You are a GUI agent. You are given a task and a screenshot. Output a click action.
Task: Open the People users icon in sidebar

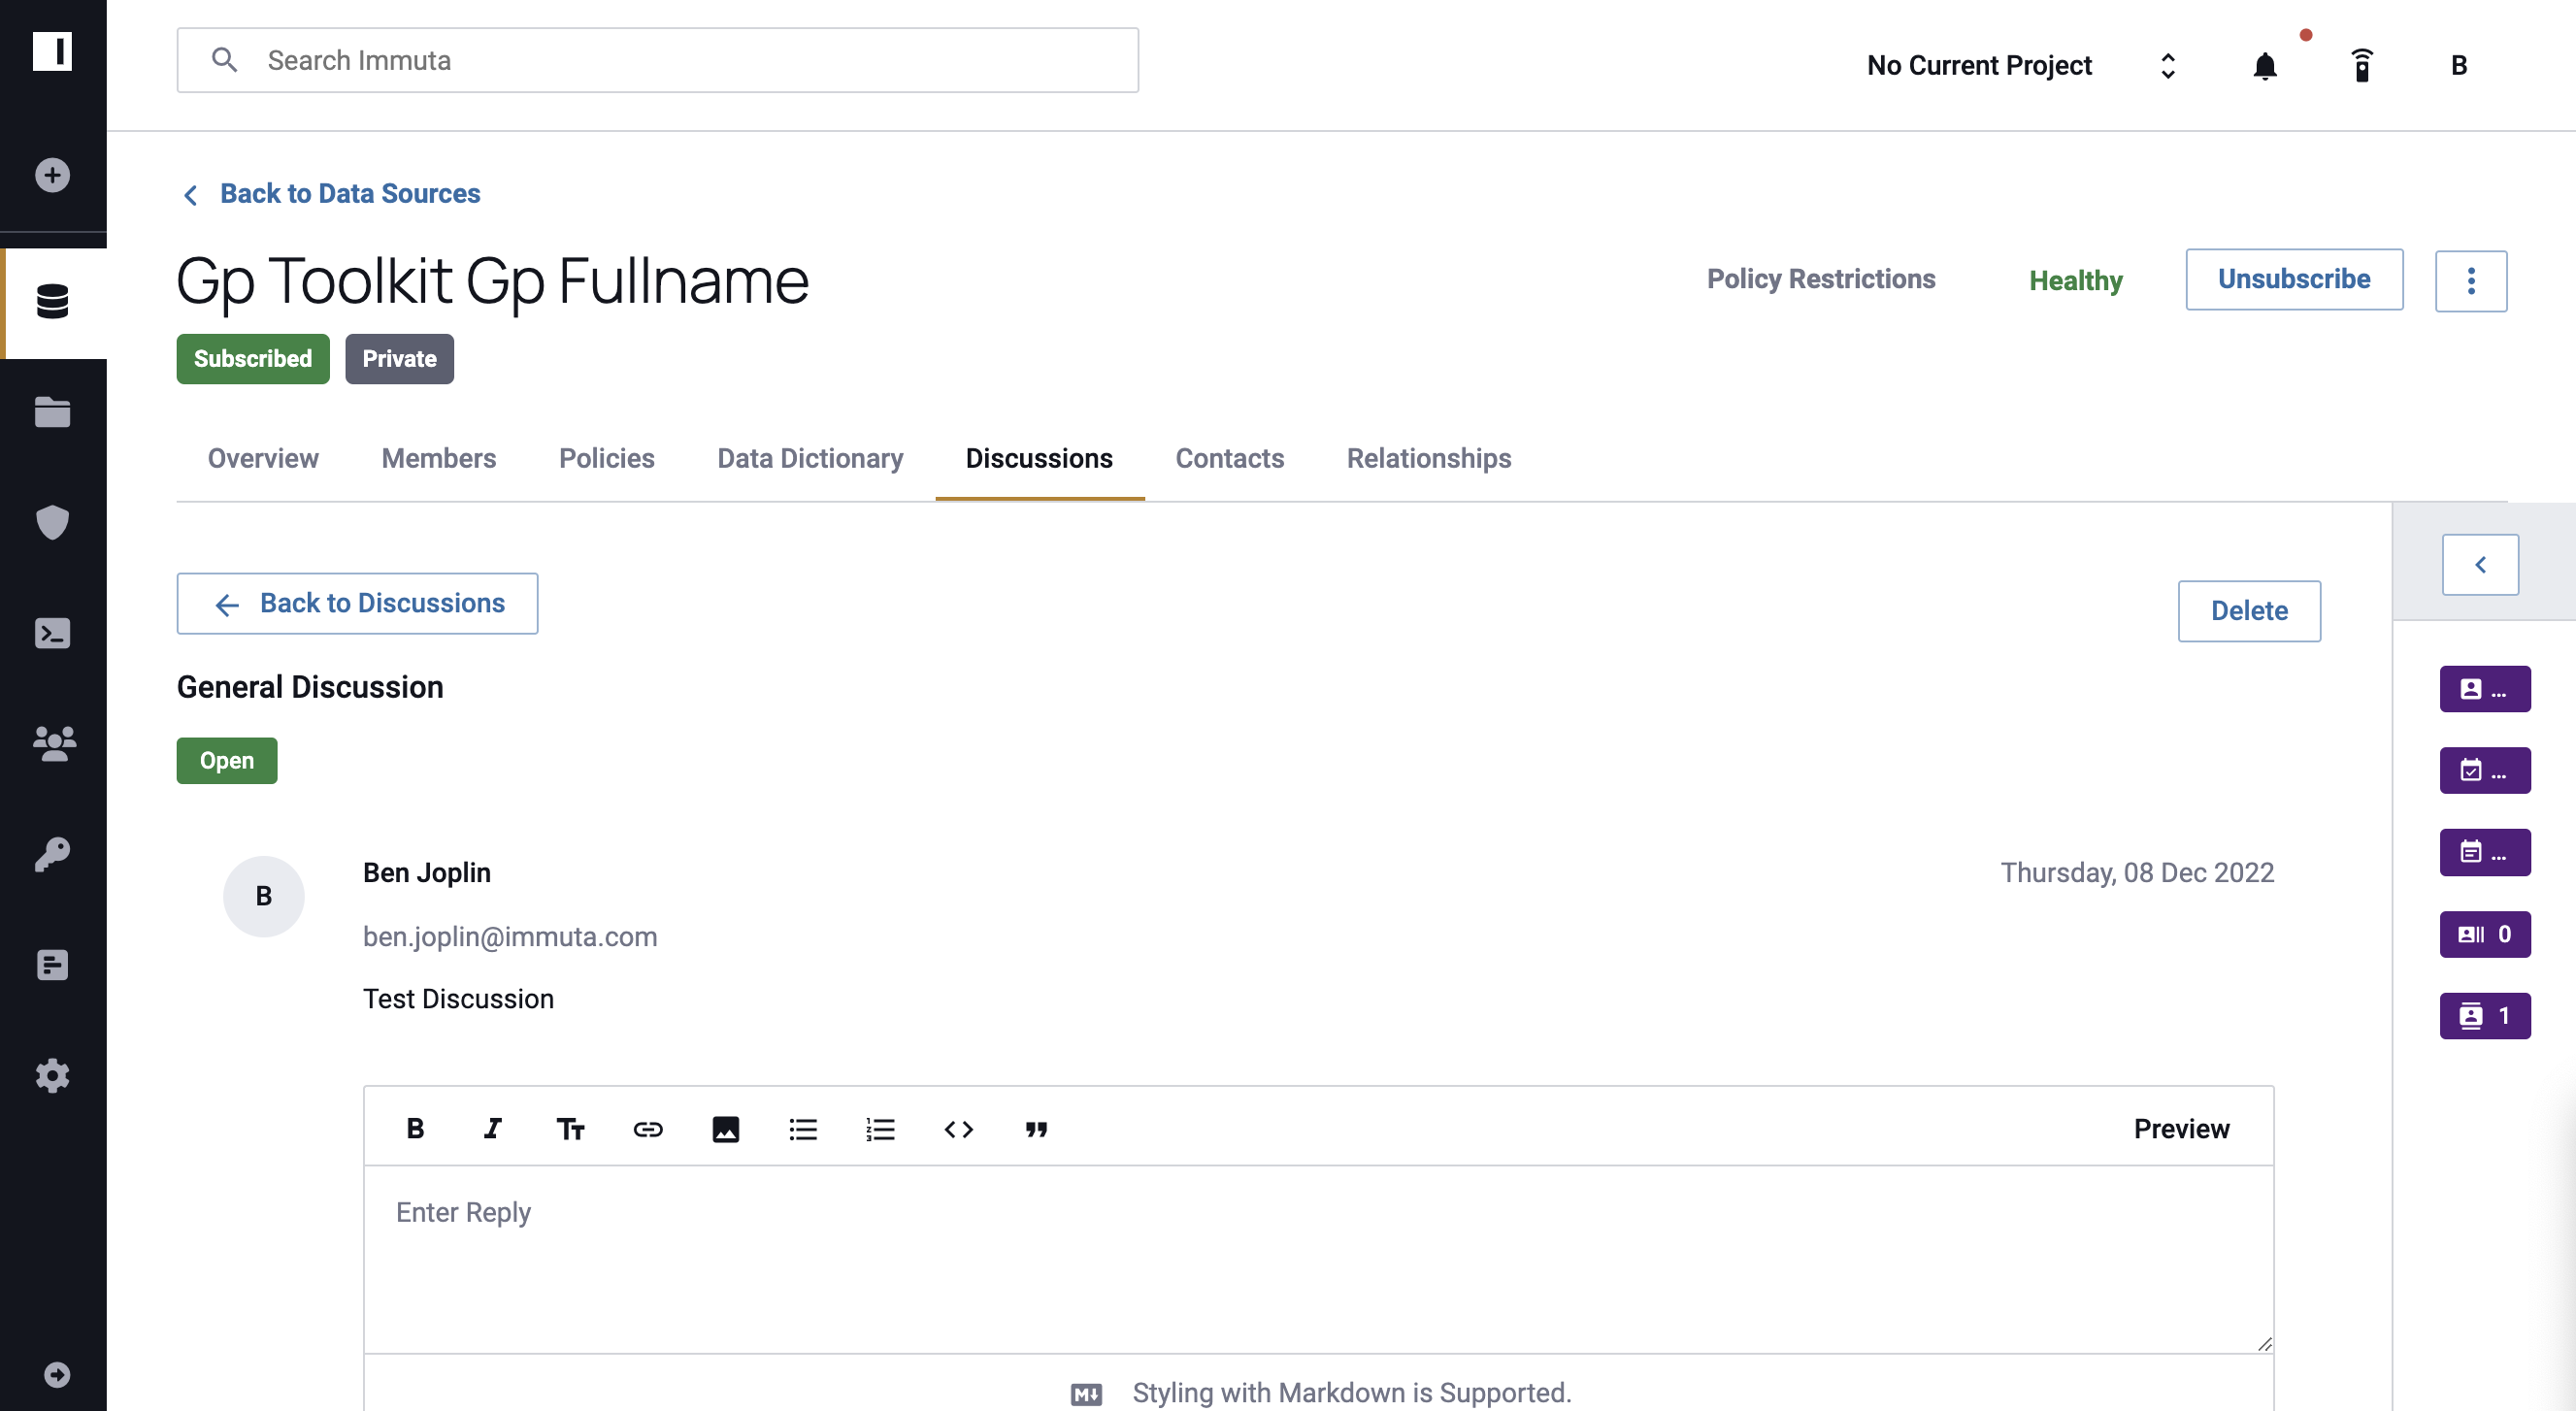[53, 743]
